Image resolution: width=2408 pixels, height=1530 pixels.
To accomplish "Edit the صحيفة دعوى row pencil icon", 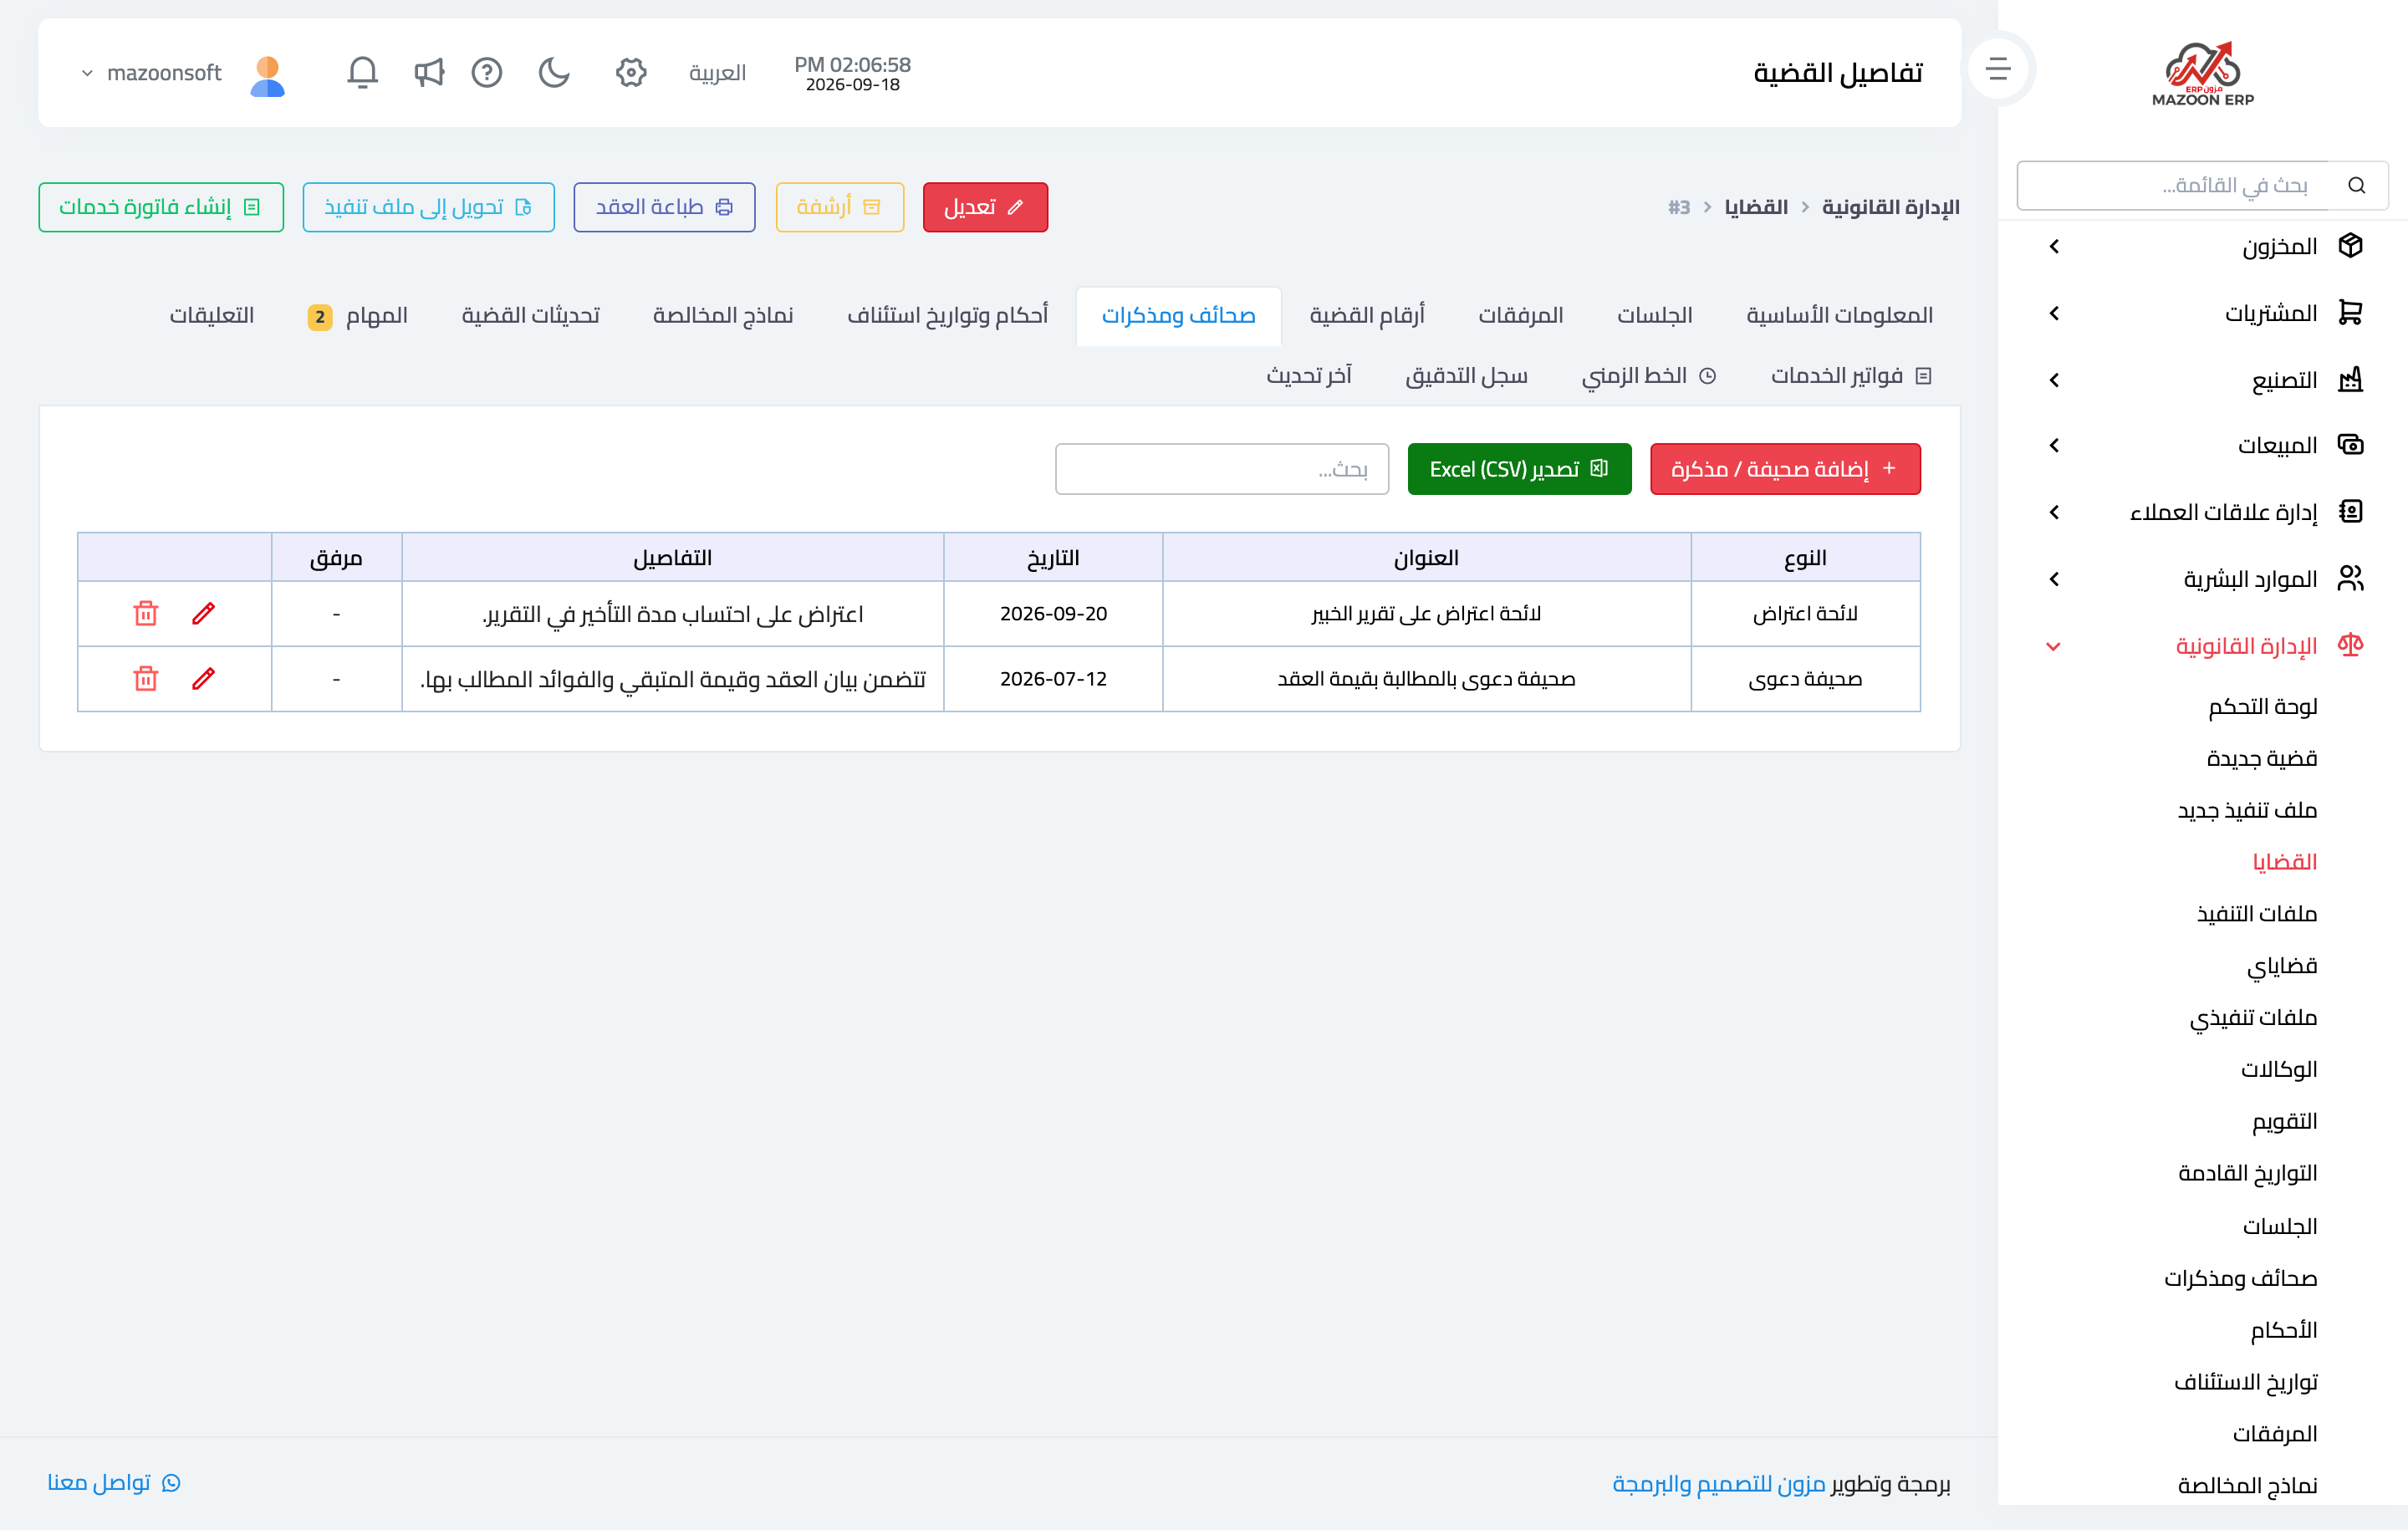I will [x=203, y=678].
